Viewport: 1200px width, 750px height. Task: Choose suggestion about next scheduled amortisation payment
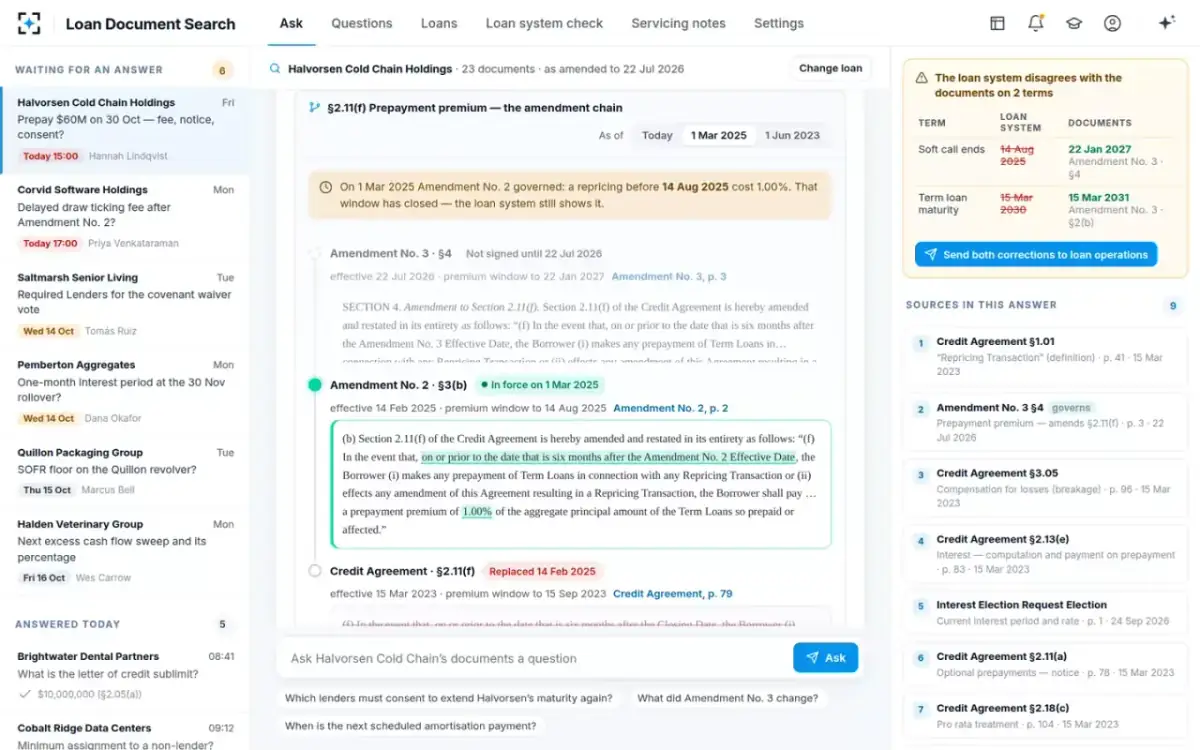pyautogui.click(x=410, y=726)
